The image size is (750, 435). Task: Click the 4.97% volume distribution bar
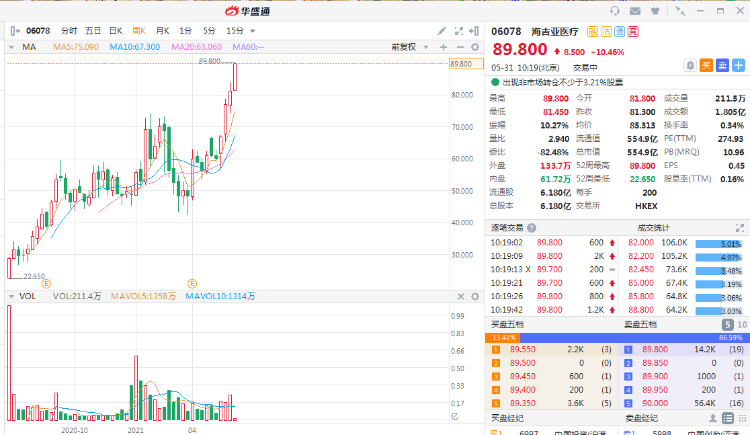point(719,257)
